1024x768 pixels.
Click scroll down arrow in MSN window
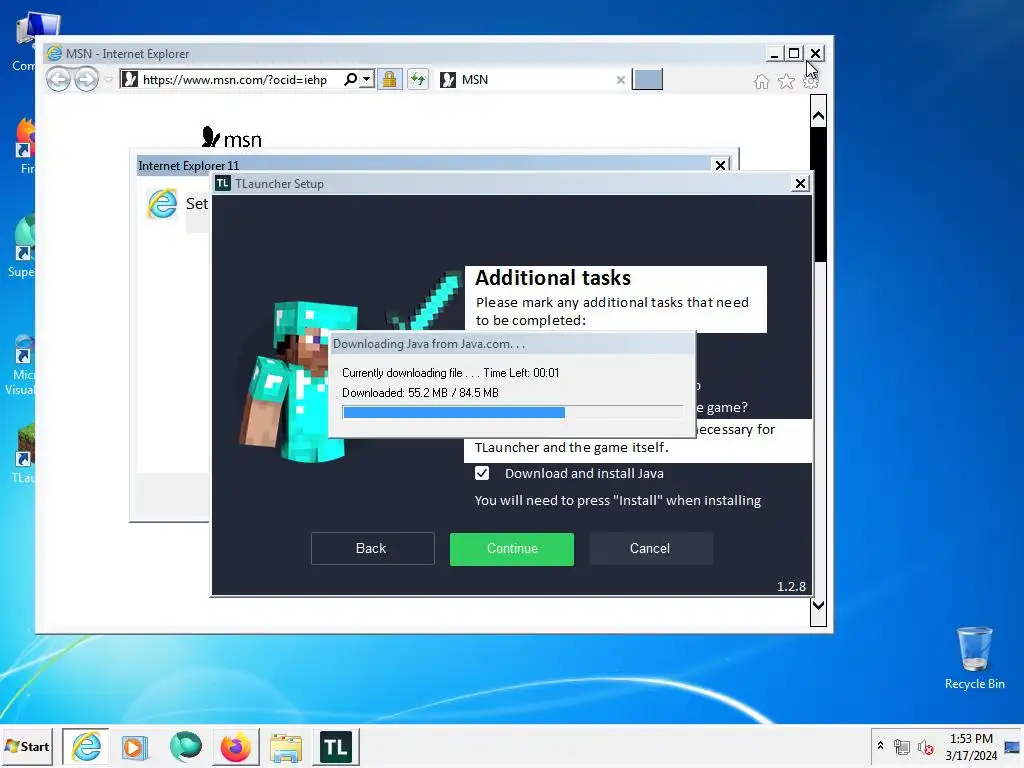(x=818, y=605)
